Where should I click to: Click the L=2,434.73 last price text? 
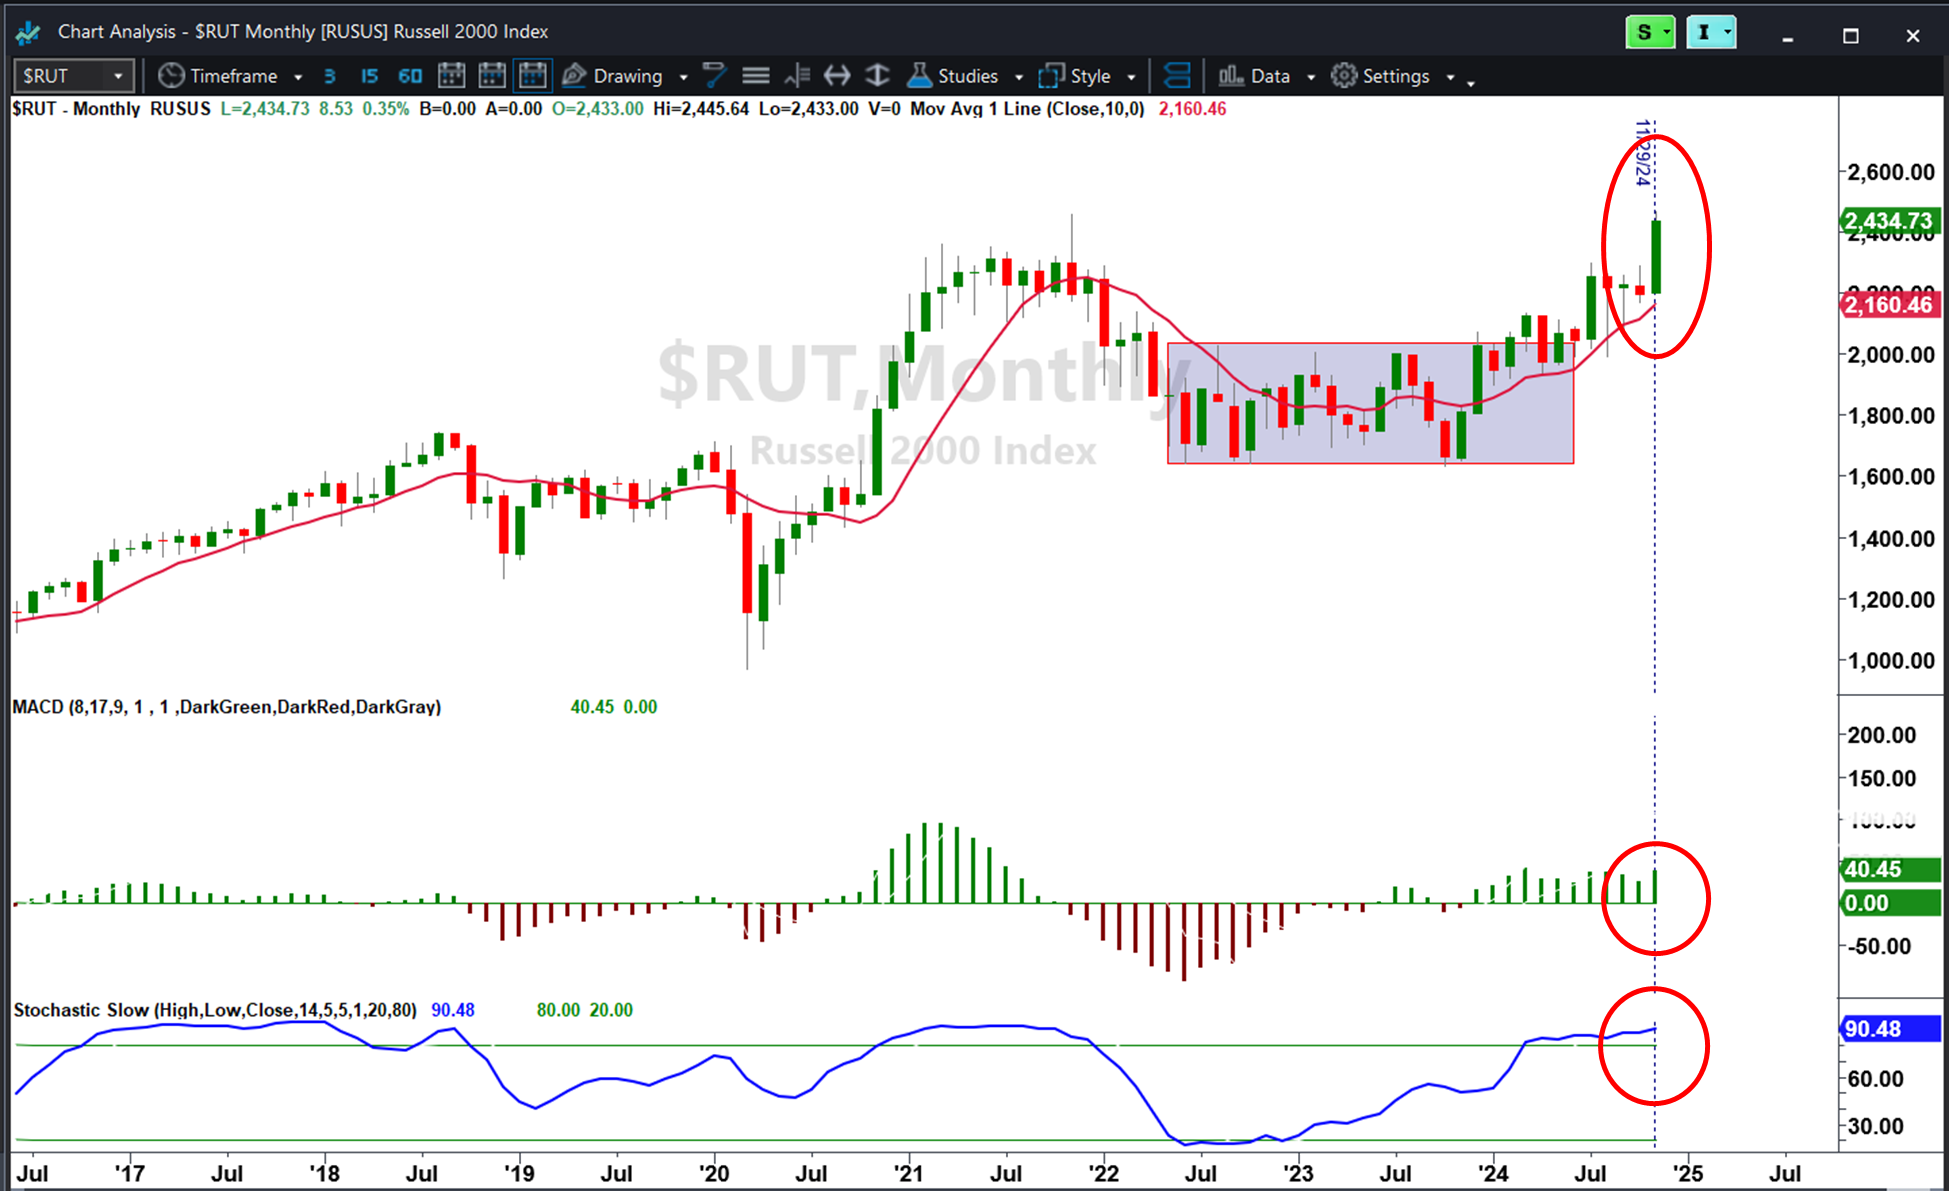click(x=265, y=109)
